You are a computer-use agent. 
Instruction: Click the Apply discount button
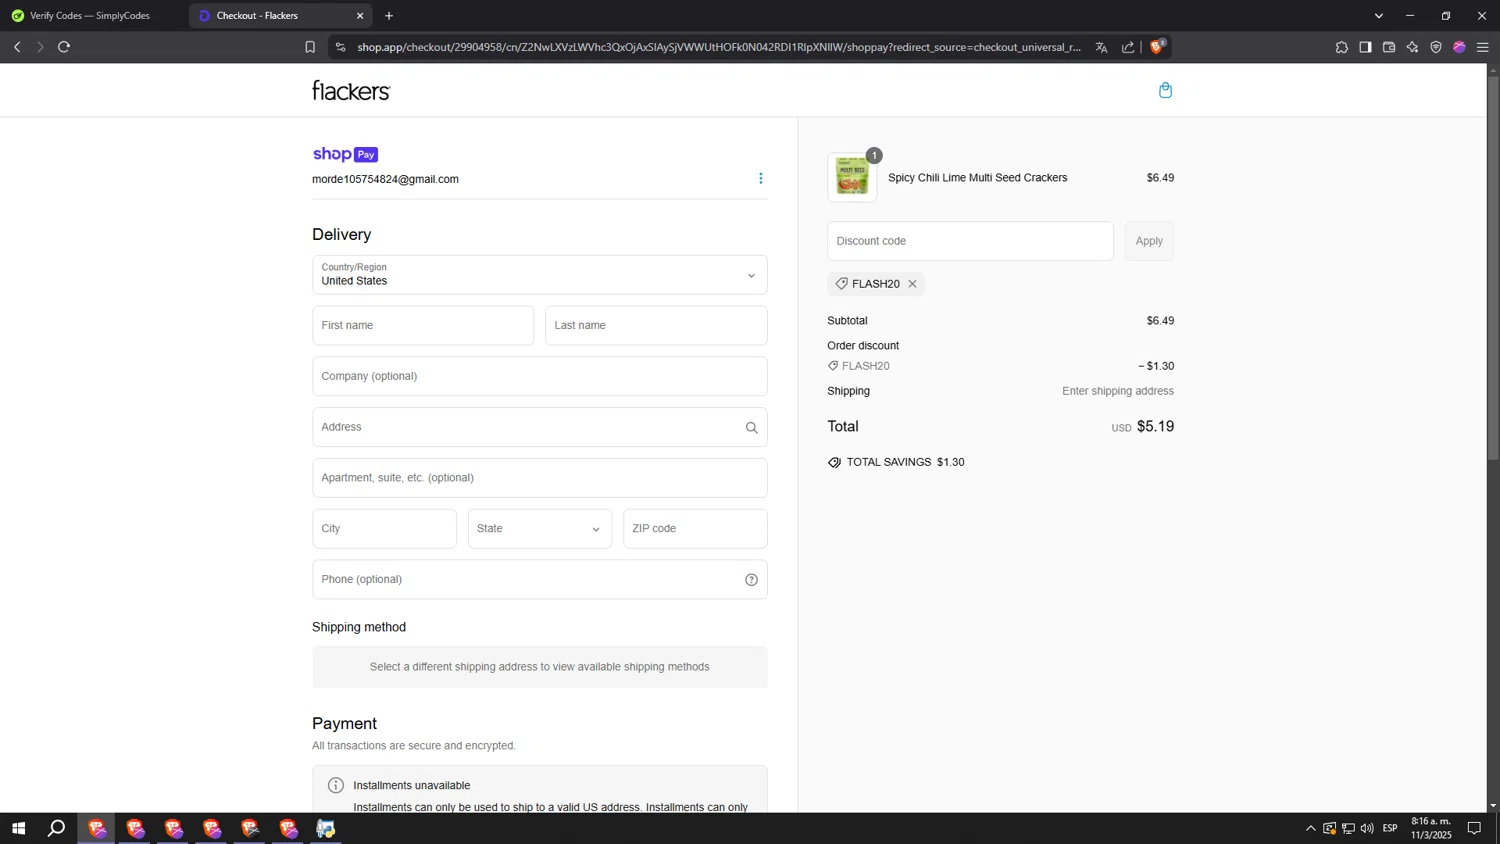tap(1149, 241)
